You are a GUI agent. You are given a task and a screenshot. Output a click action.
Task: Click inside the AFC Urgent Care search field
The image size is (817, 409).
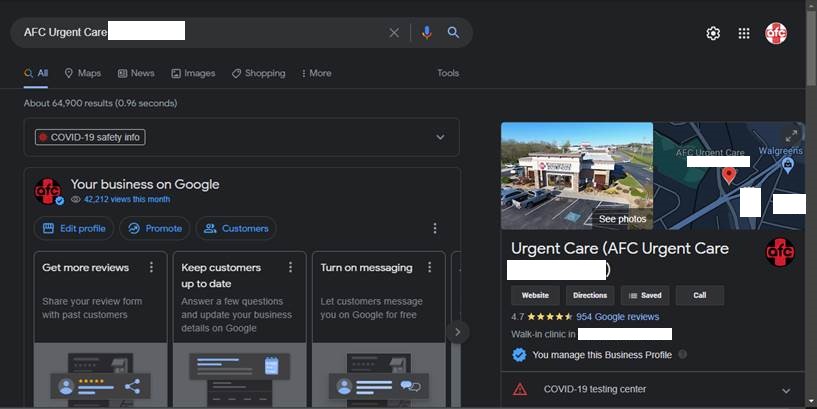(203, 33)
